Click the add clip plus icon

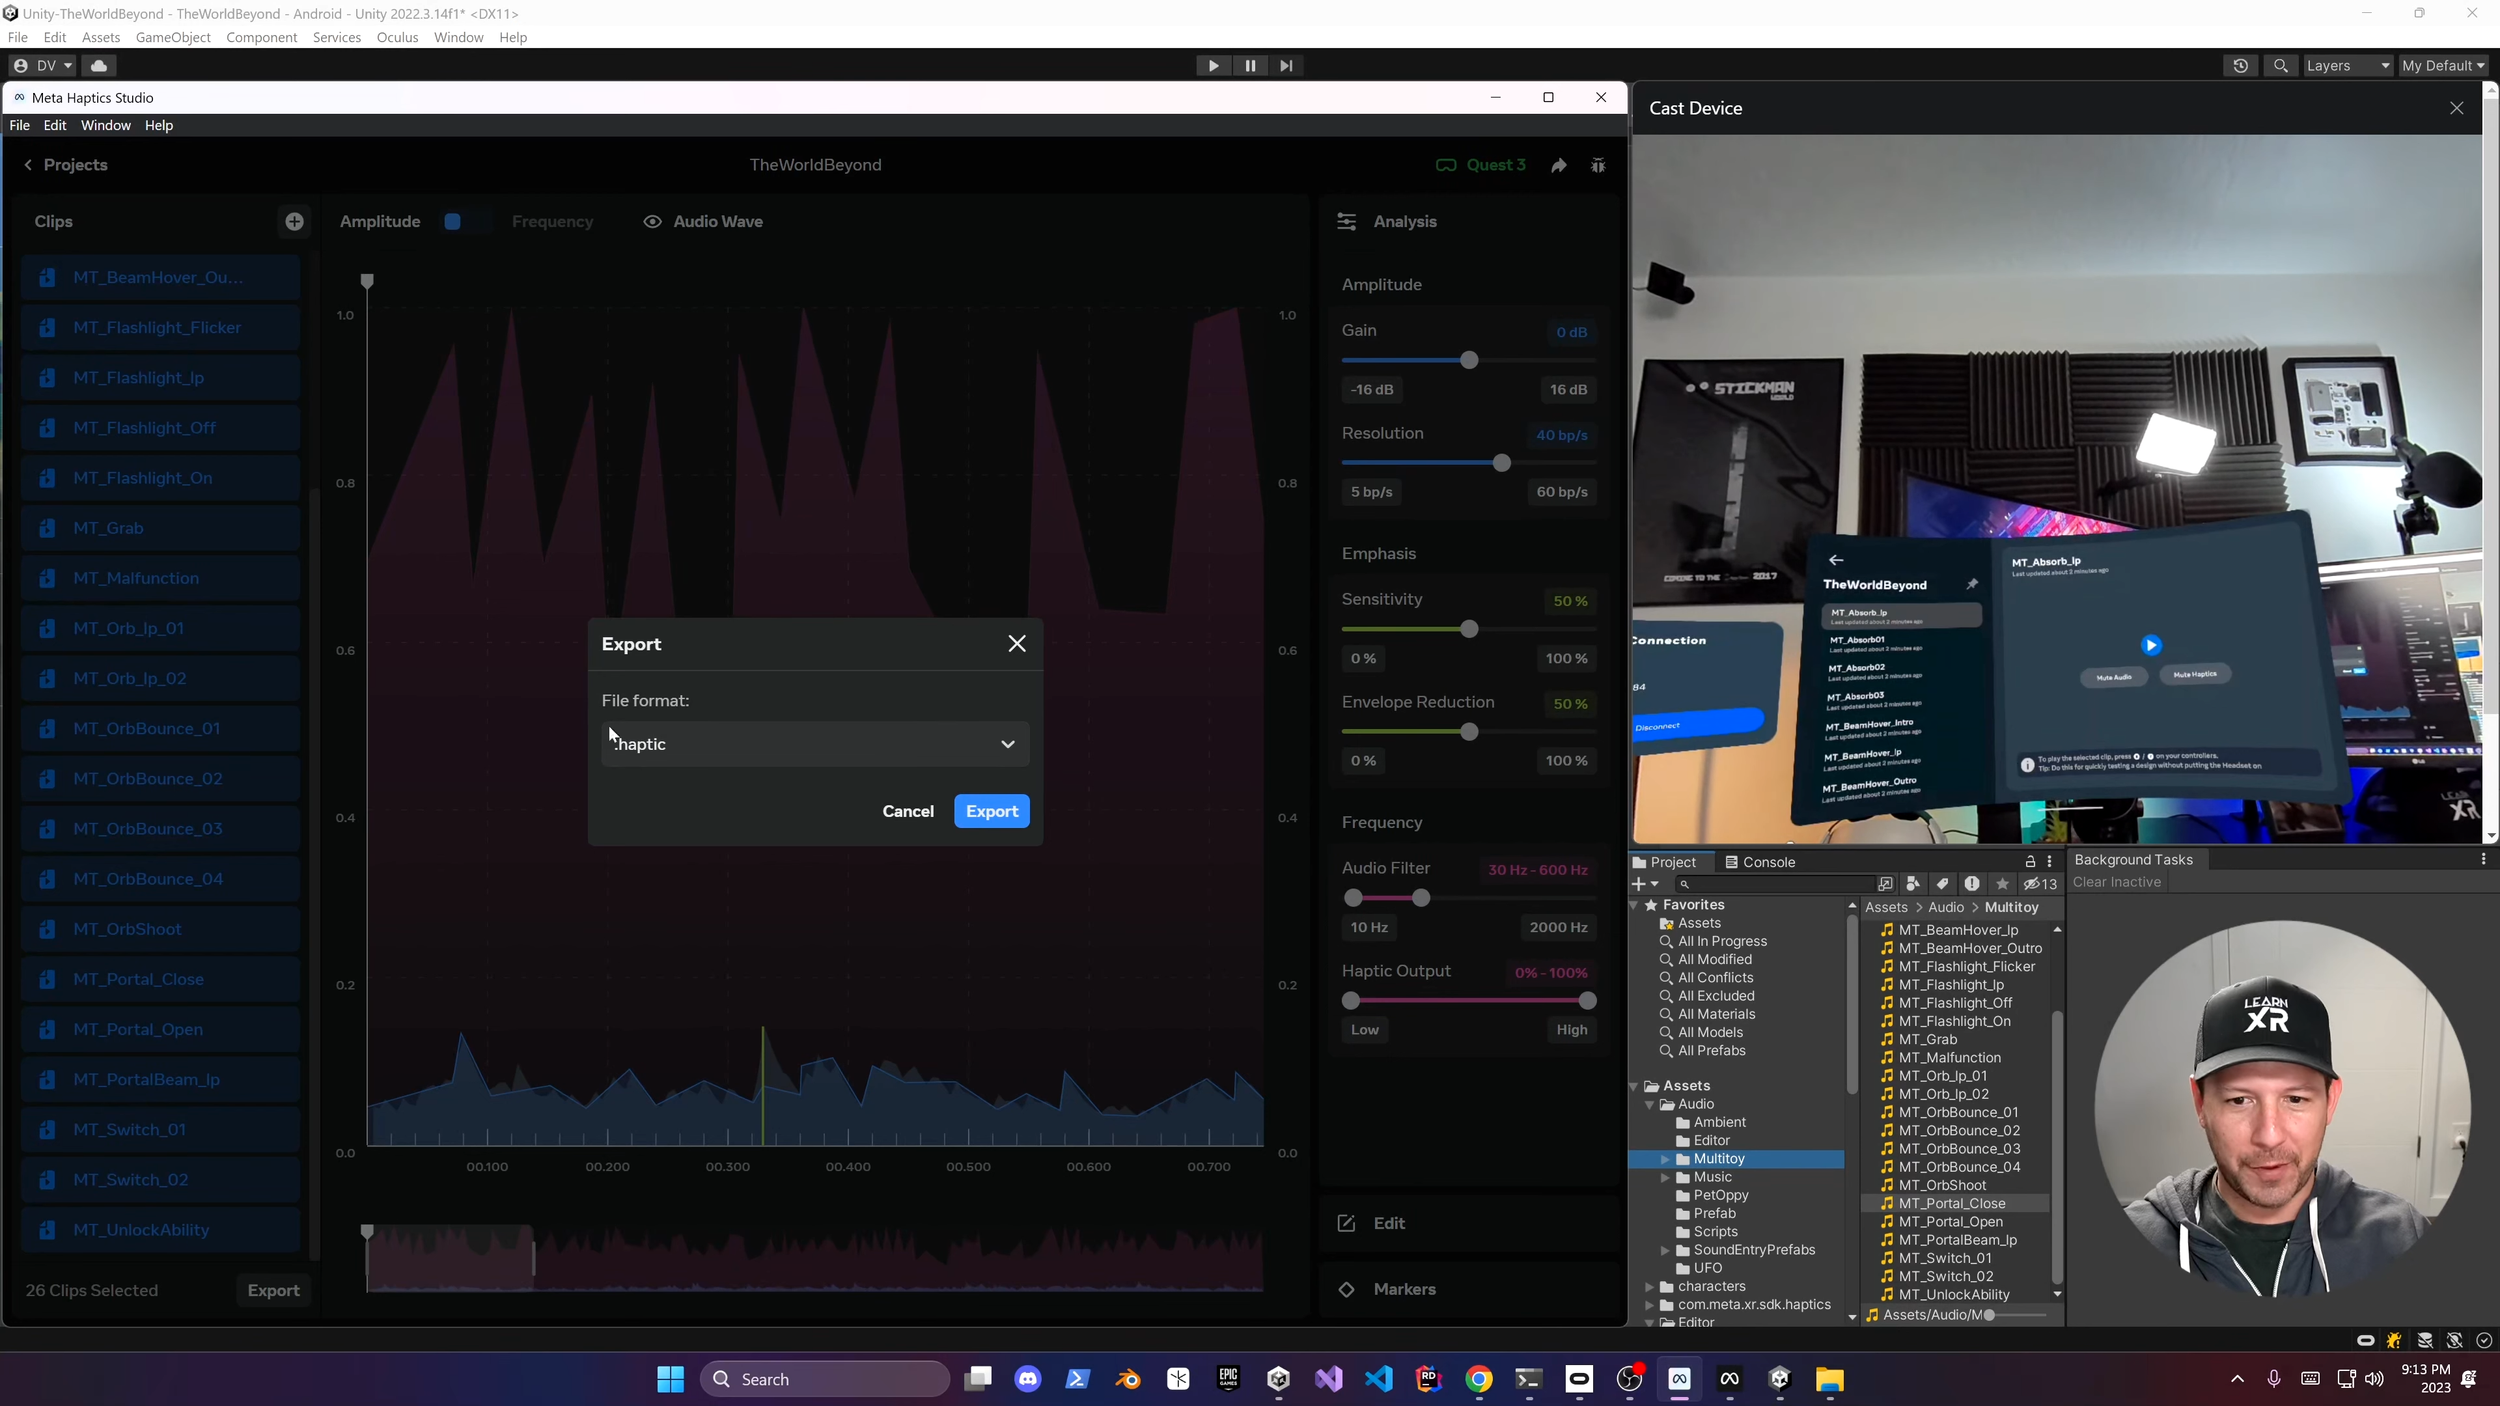coord(294,222)
